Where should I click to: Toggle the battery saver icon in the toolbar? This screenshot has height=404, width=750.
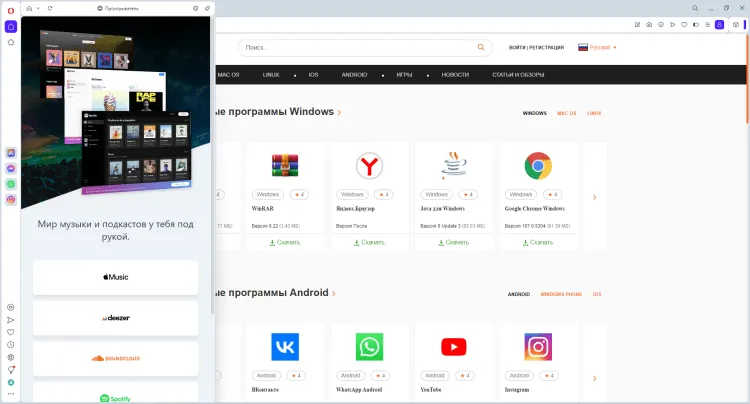[696, 24]
